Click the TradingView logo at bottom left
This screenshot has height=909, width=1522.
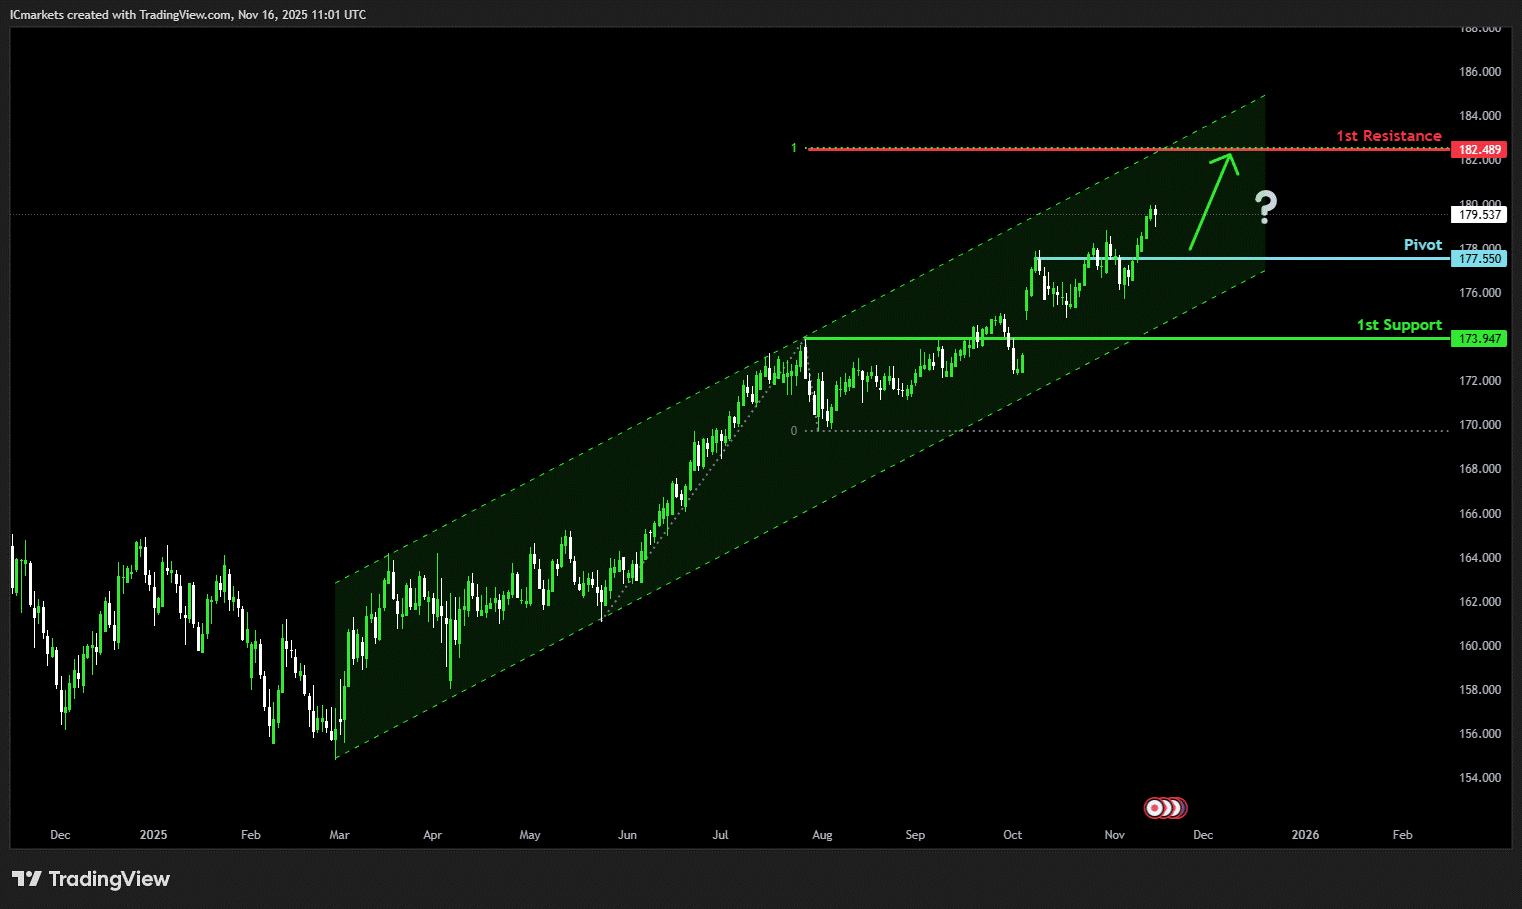tap(91, 879)
